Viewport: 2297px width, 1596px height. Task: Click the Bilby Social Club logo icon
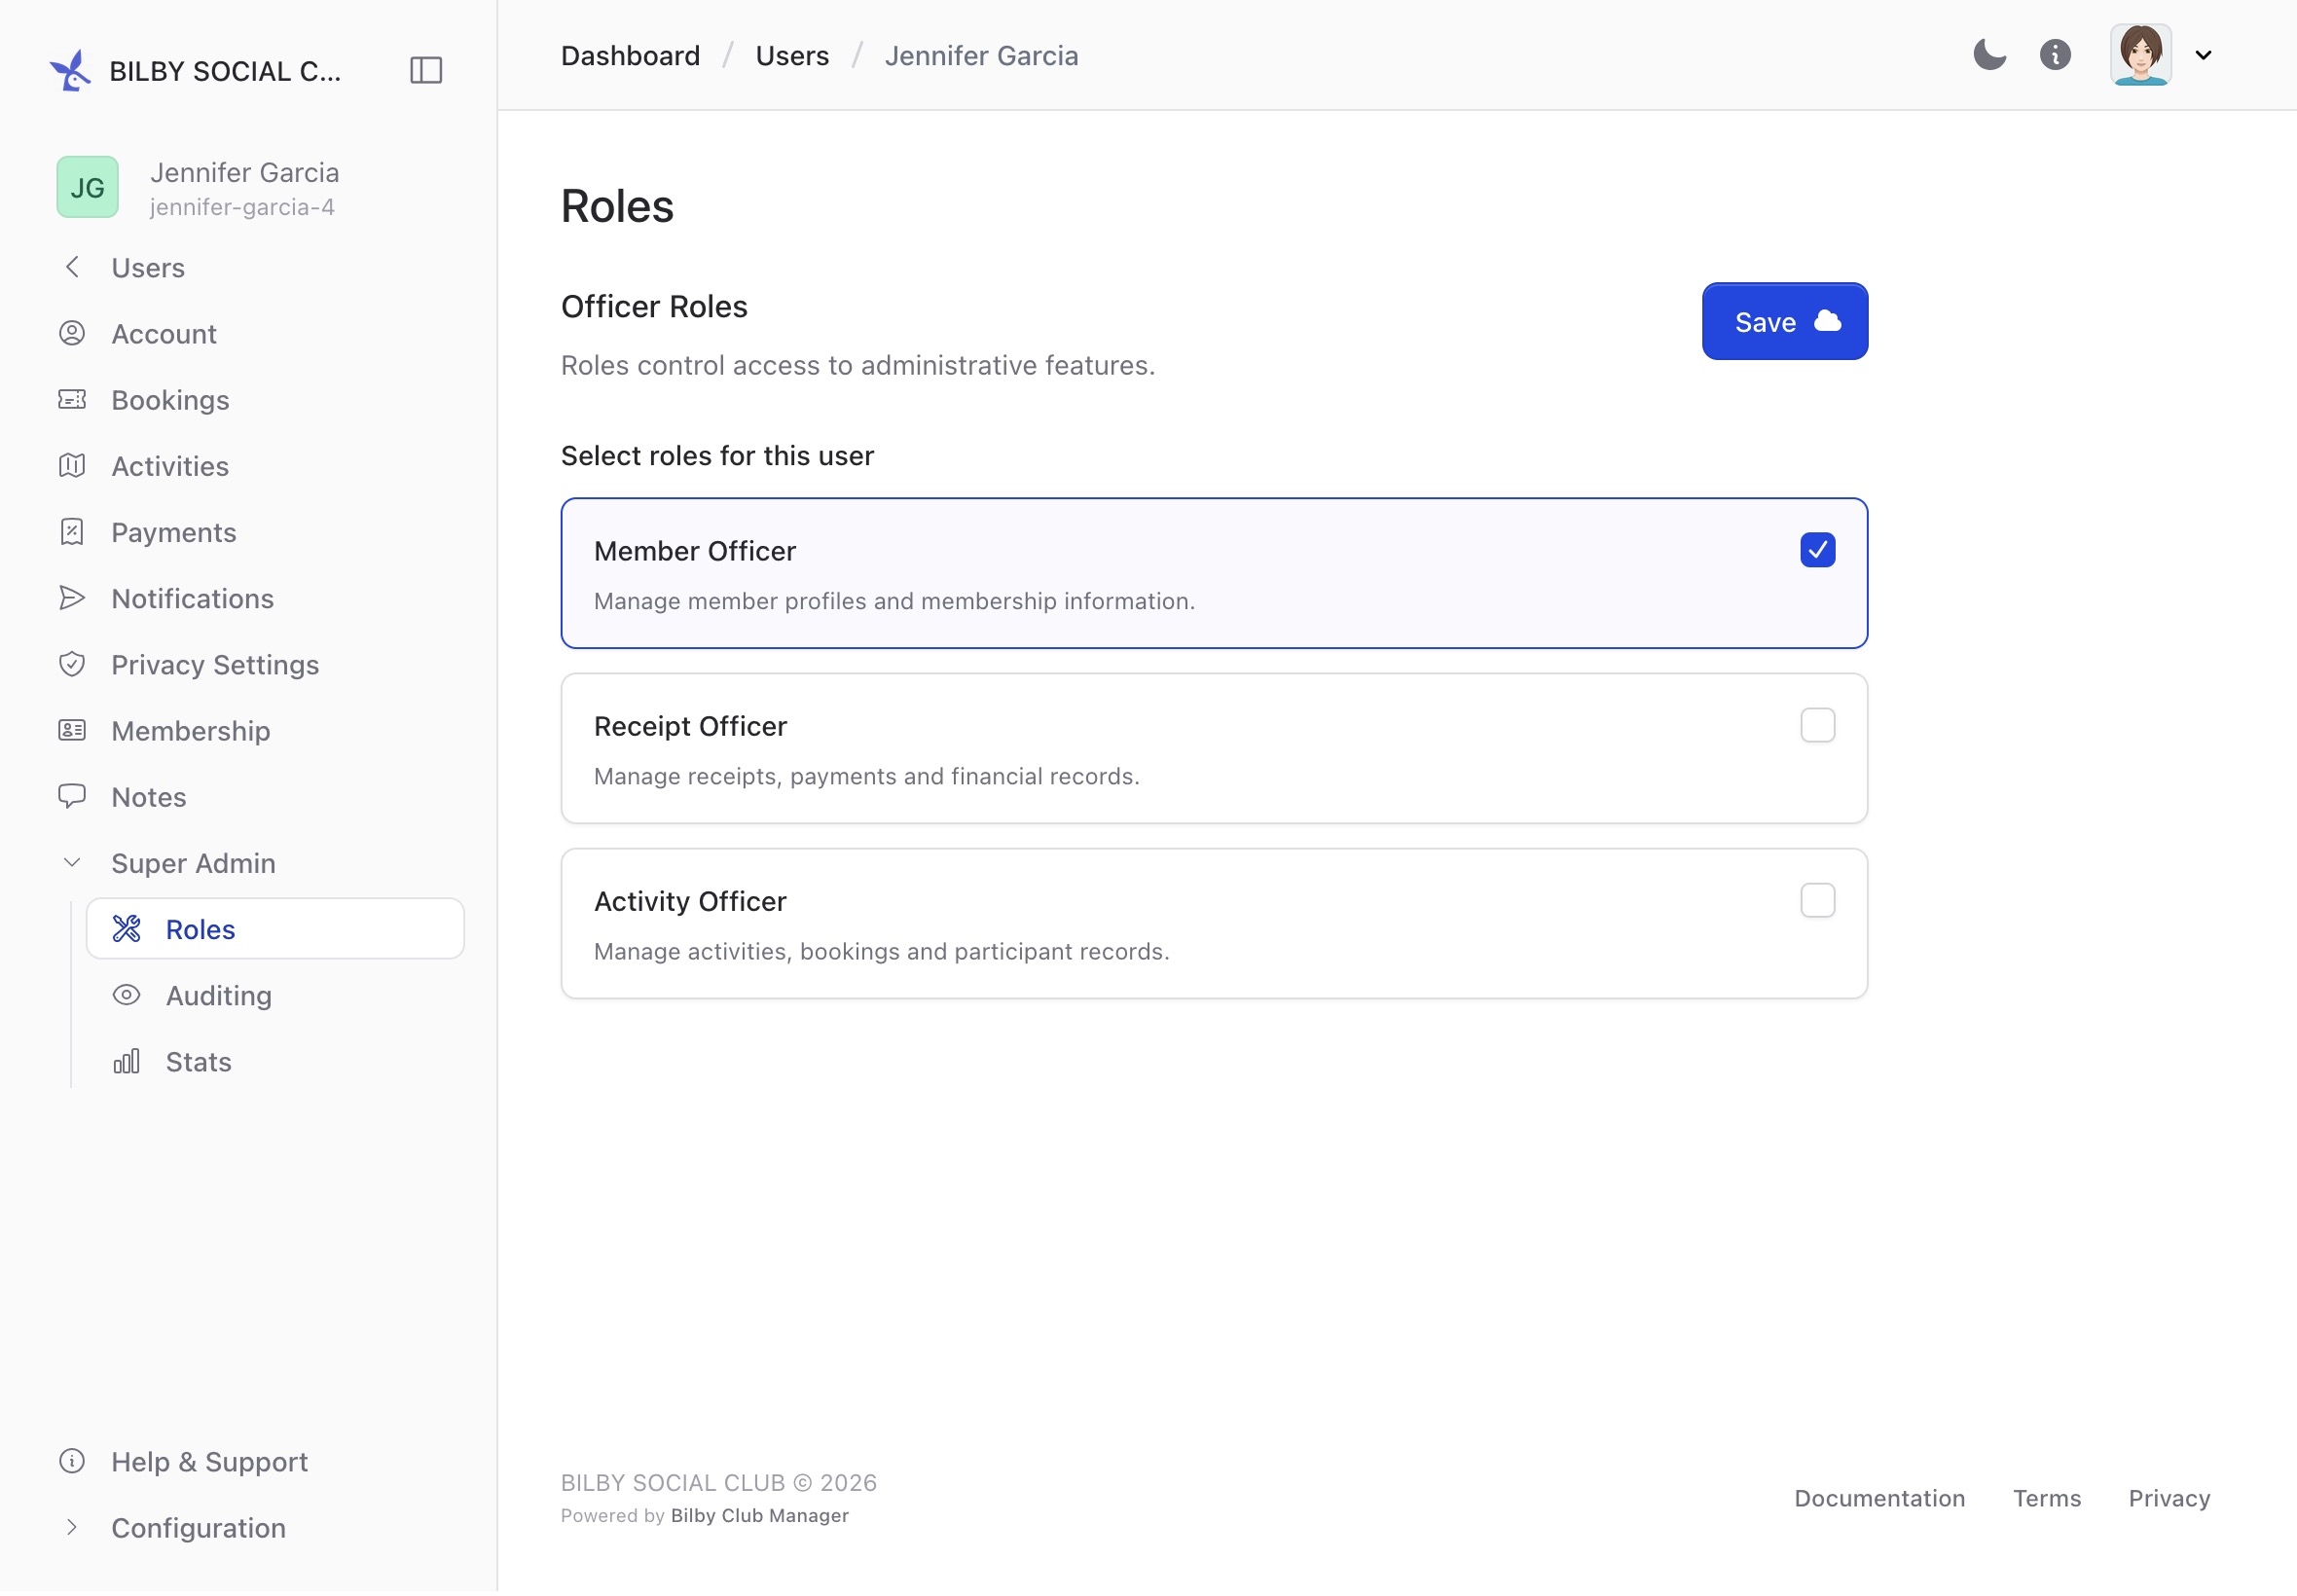(70, 70)
